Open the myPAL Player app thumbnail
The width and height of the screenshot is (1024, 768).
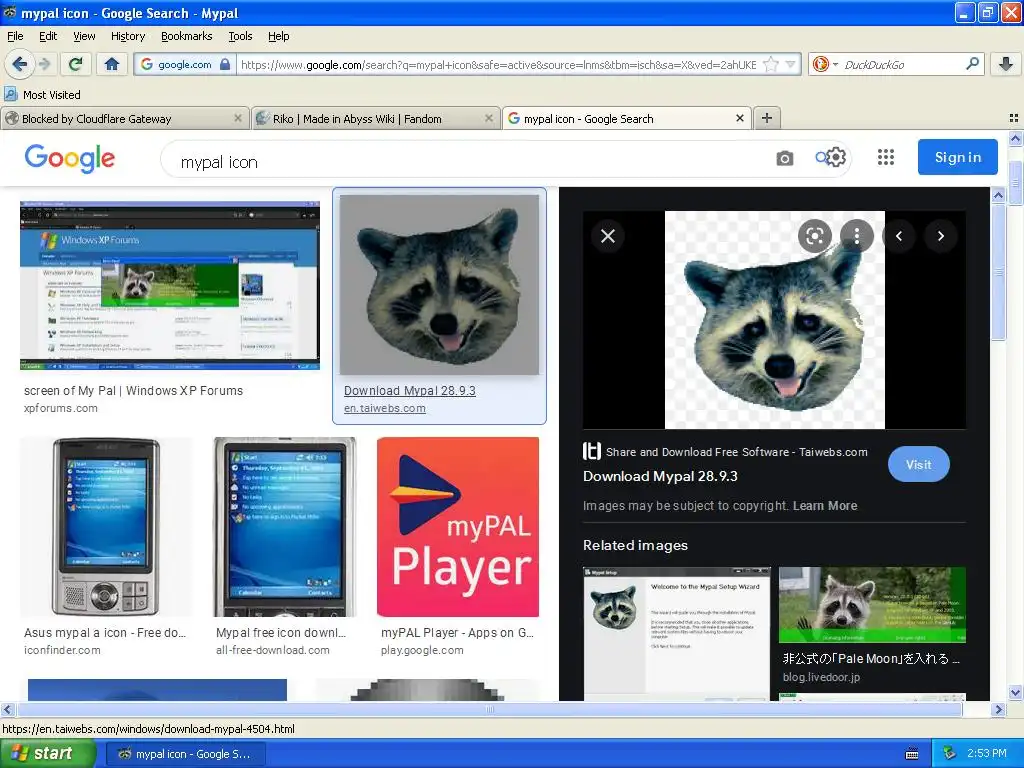pos(458,527)
